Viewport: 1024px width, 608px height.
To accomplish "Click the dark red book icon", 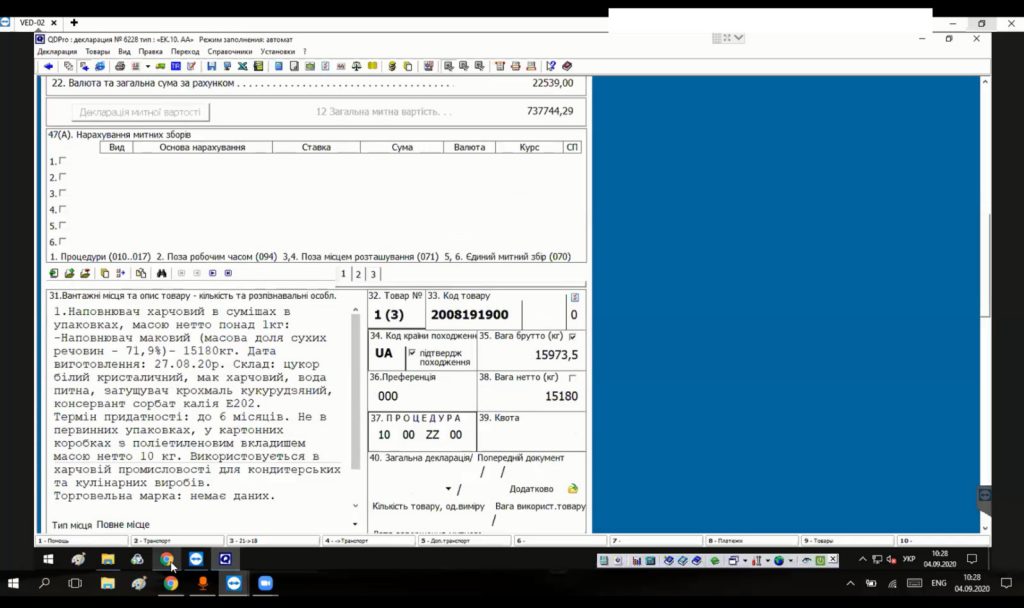I will [x=567, y=66].
